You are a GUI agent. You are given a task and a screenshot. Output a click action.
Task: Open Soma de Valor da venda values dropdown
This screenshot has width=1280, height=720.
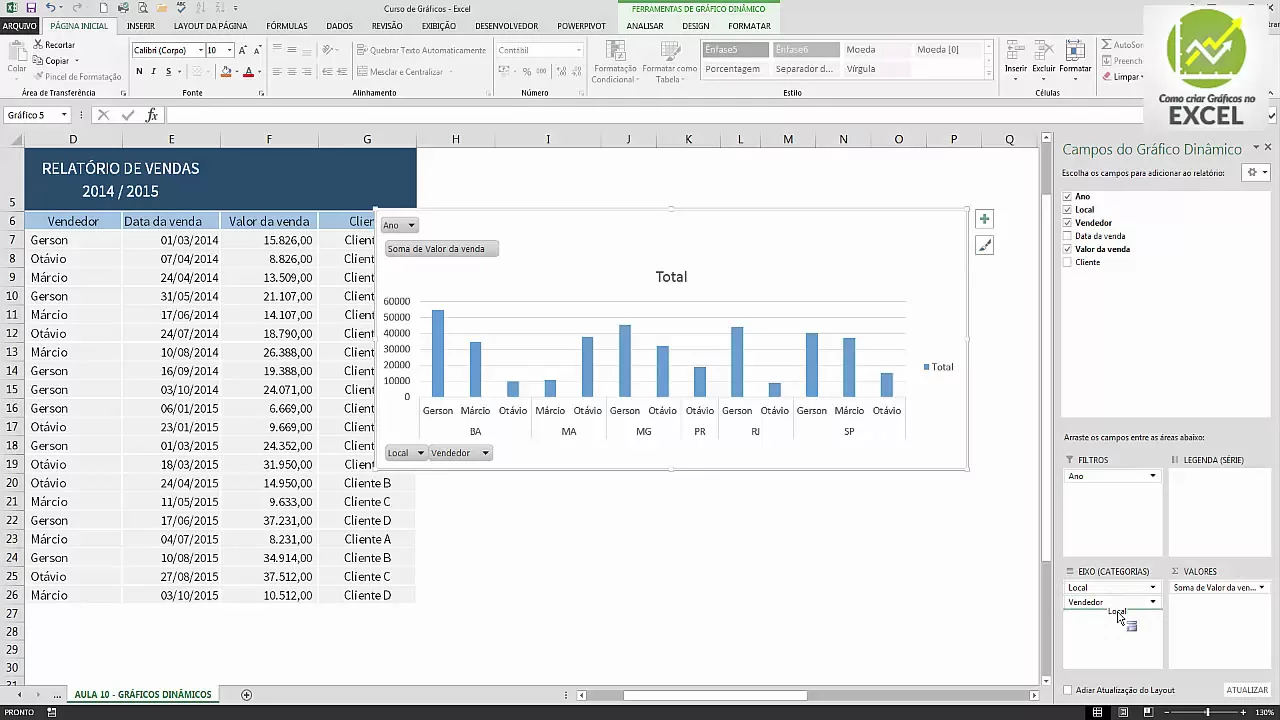click(1261, 588)
